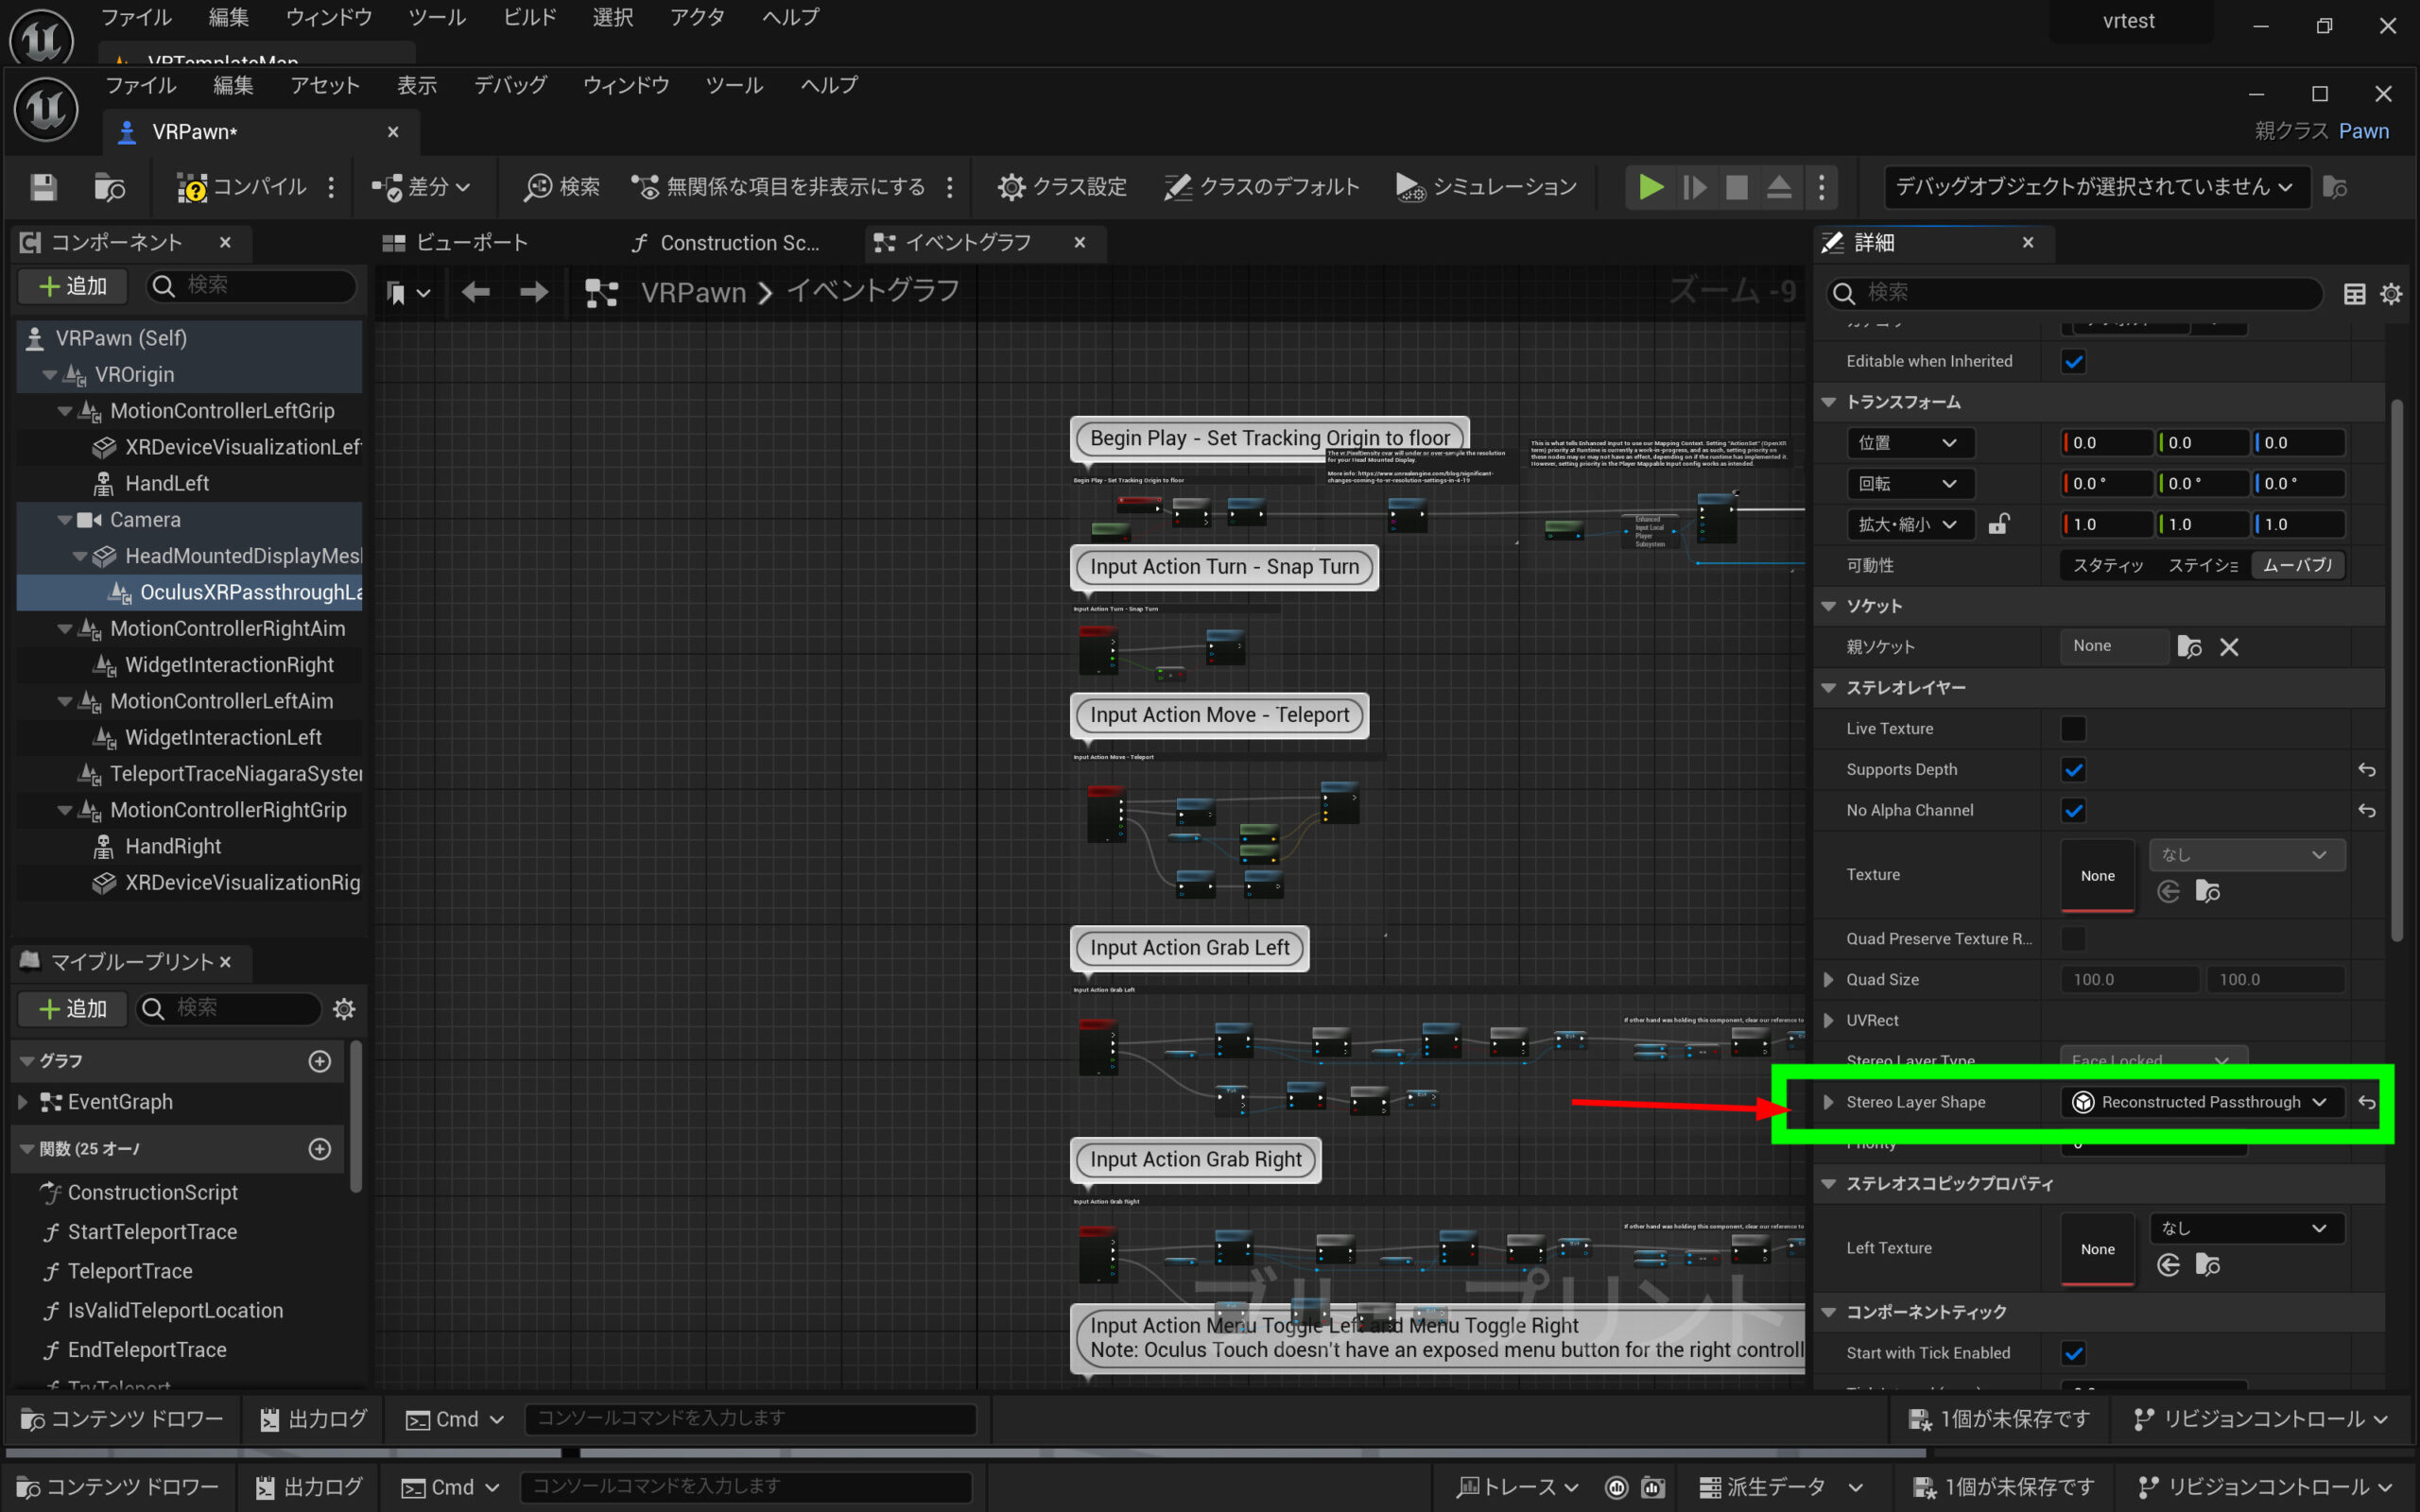The height and width of the screenshot is (1512, 2420).
Task: Collapse the Camera component tree node
Action: coord(65,520)
